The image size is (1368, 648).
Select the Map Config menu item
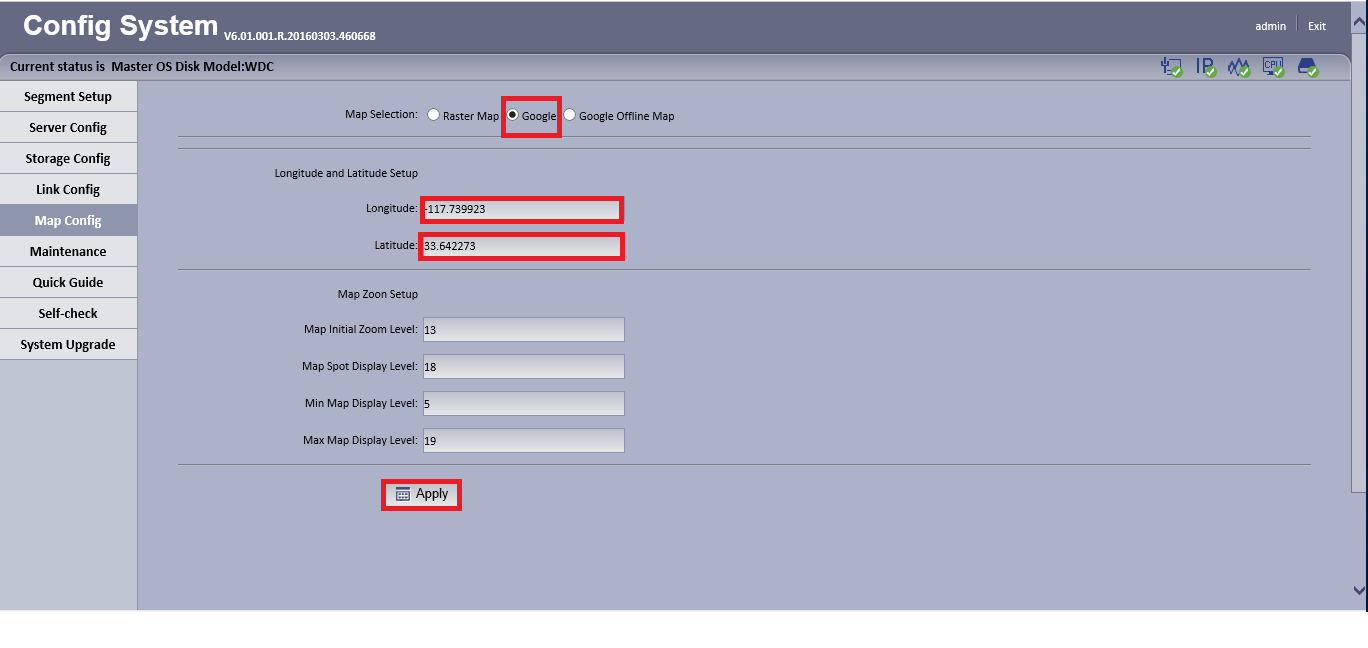tap(68, 221)
